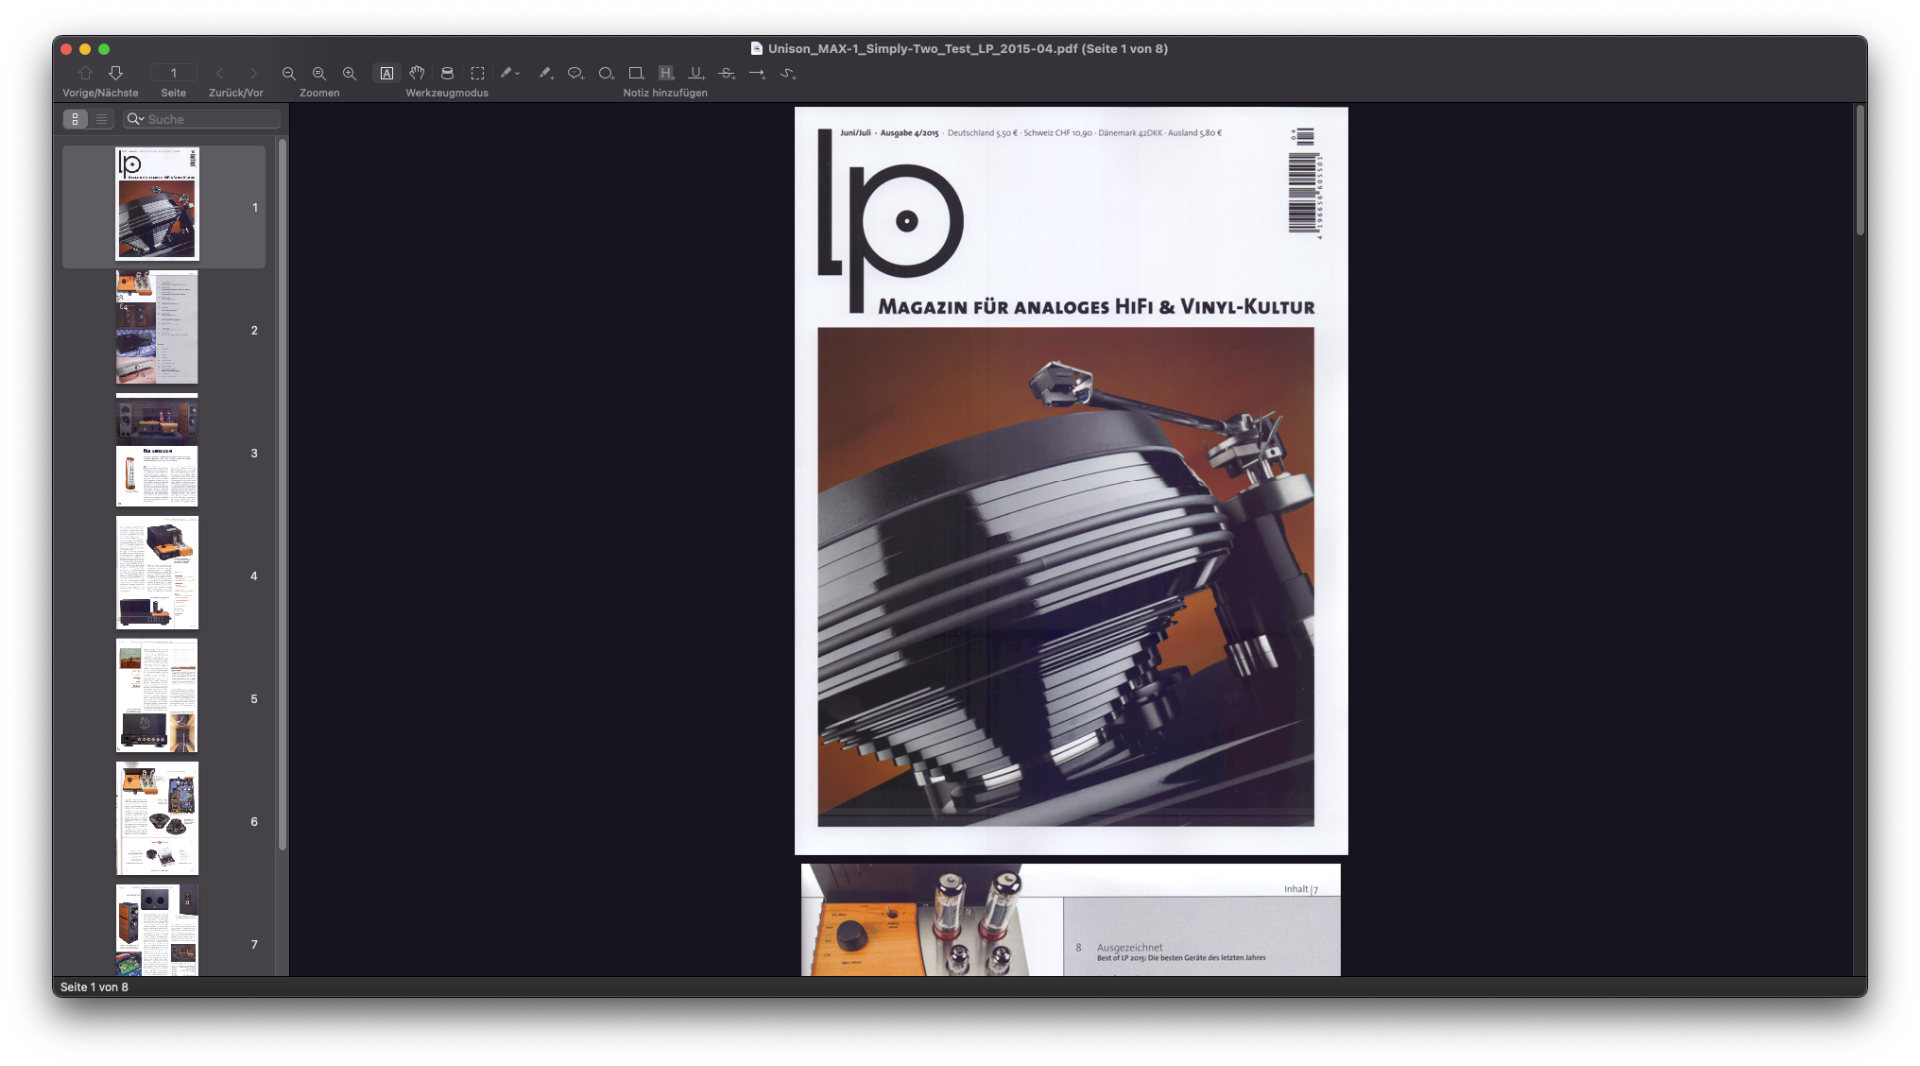Click the page number field

tap(174, 73)
